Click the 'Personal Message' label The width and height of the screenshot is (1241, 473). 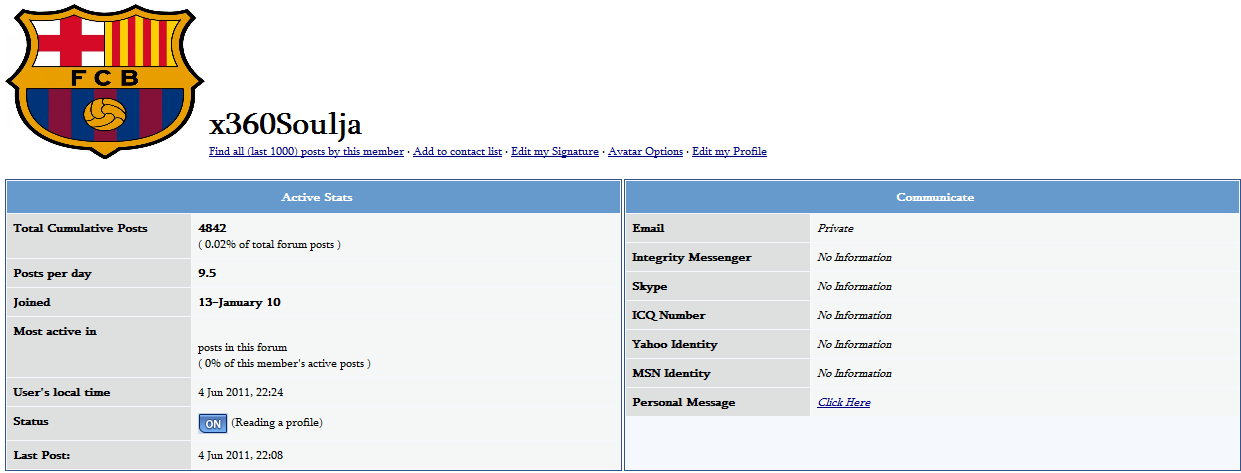[x=683, y=402]
